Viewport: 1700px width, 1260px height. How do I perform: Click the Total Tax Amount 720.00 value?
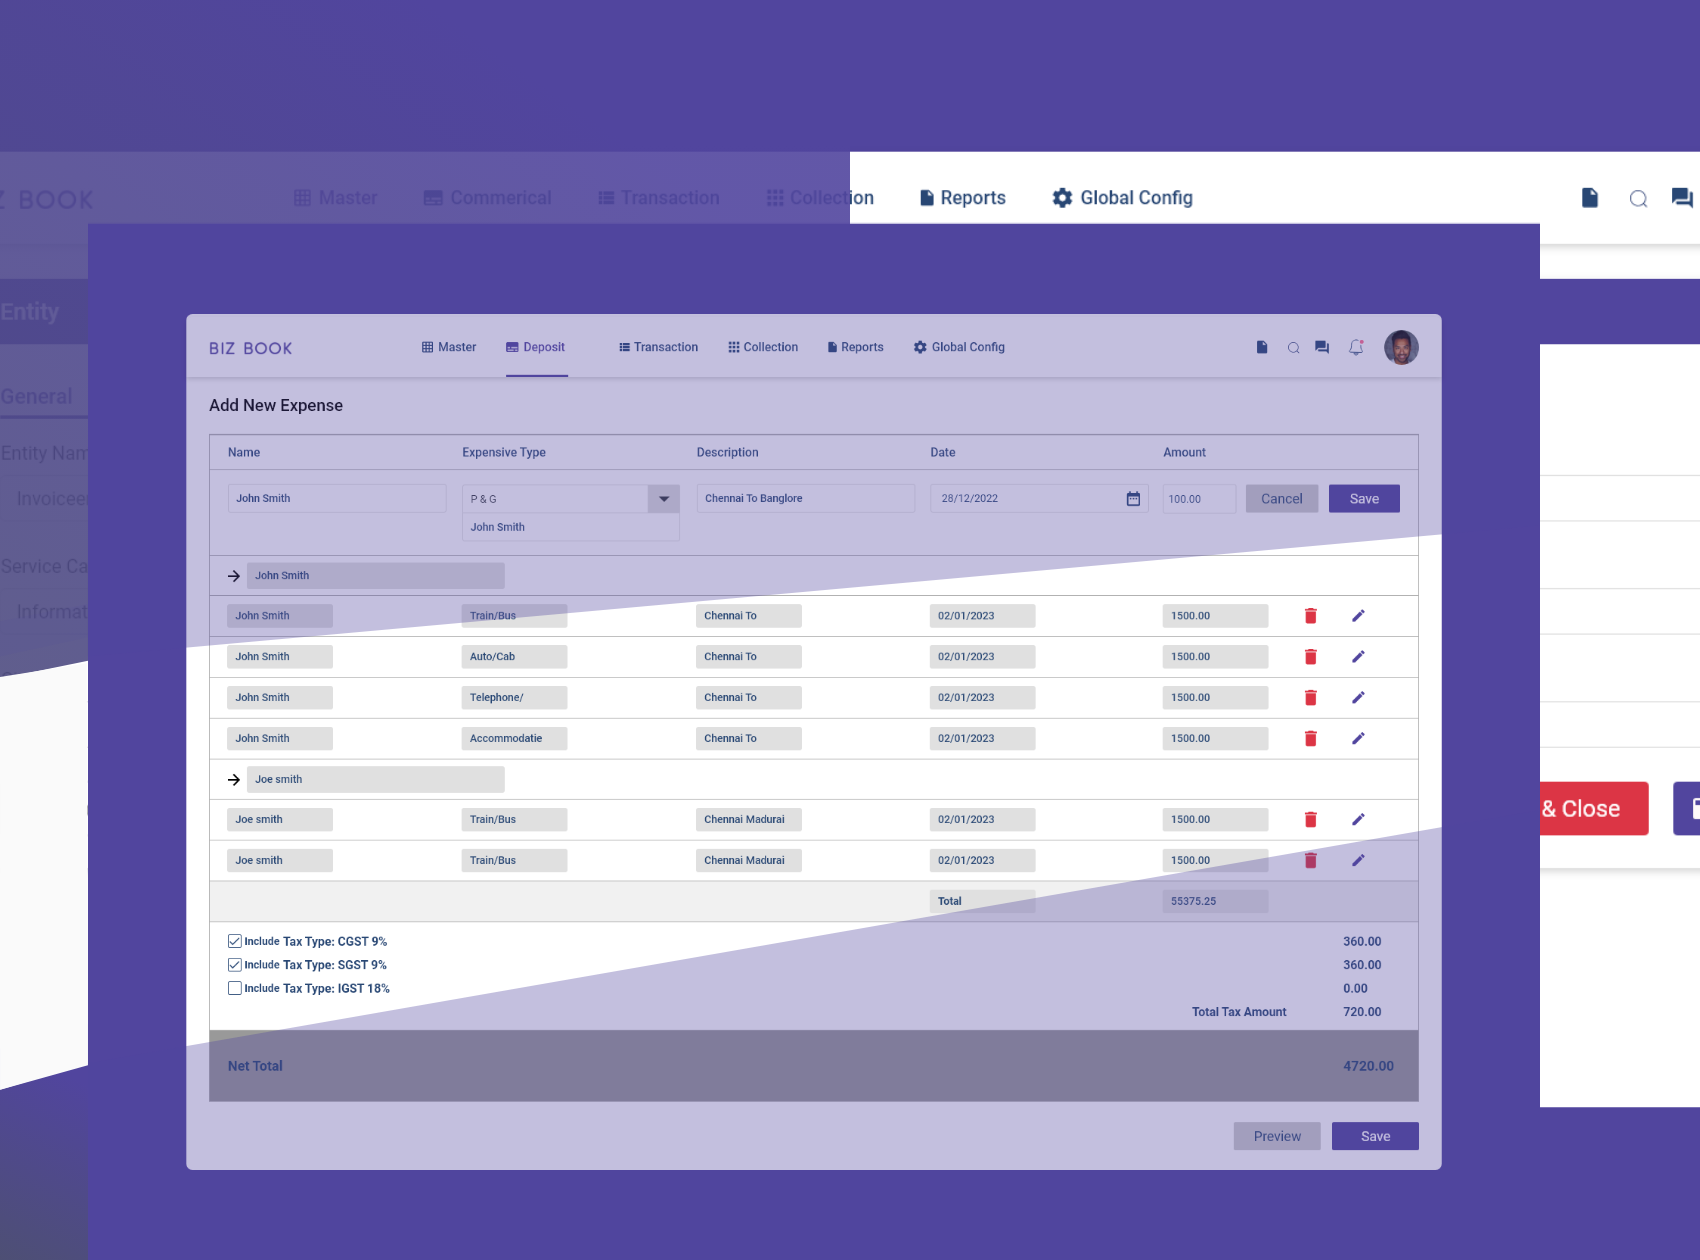click(x=1362, y=1013)
